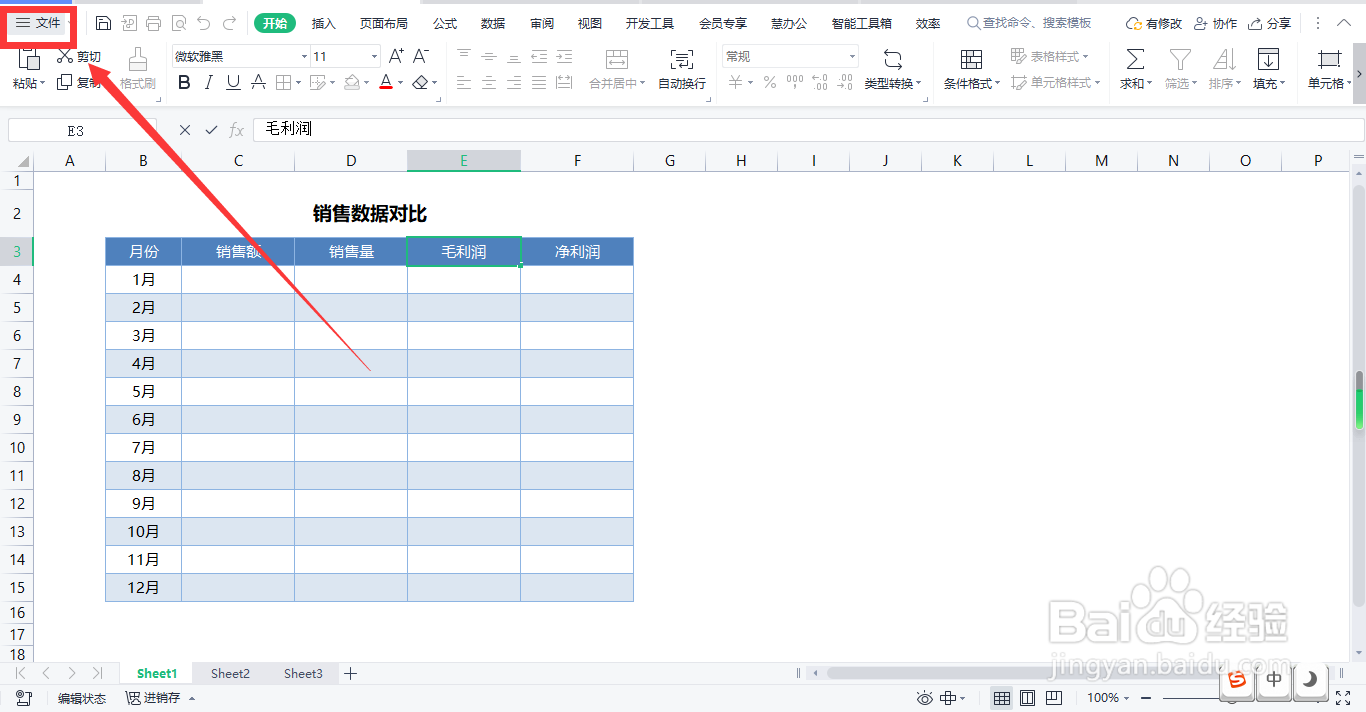Click the command search box (查找命令)
This screenshot has height=712, width=1366.
(1030, 23)
